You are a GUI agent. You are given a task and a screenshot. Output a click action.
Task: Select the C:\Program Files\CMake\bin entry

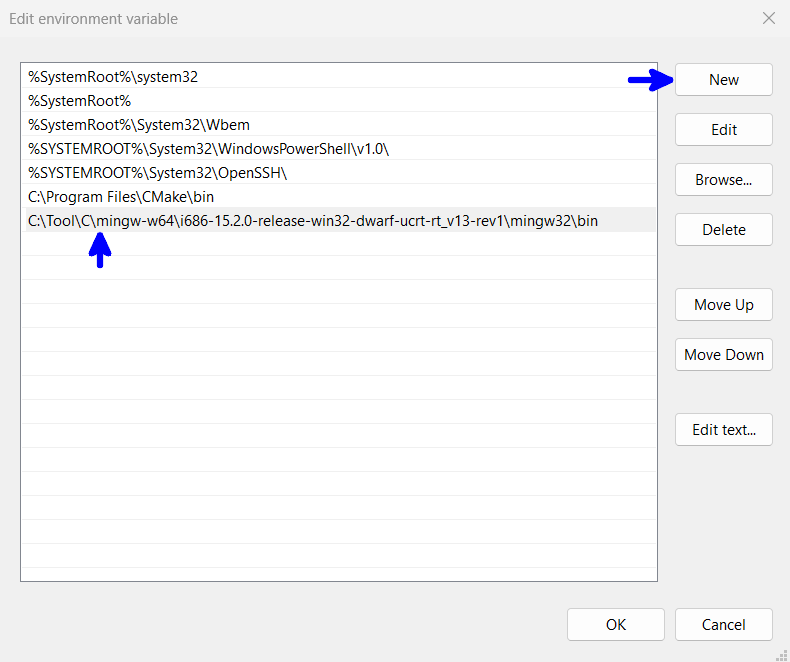(339, 196)
